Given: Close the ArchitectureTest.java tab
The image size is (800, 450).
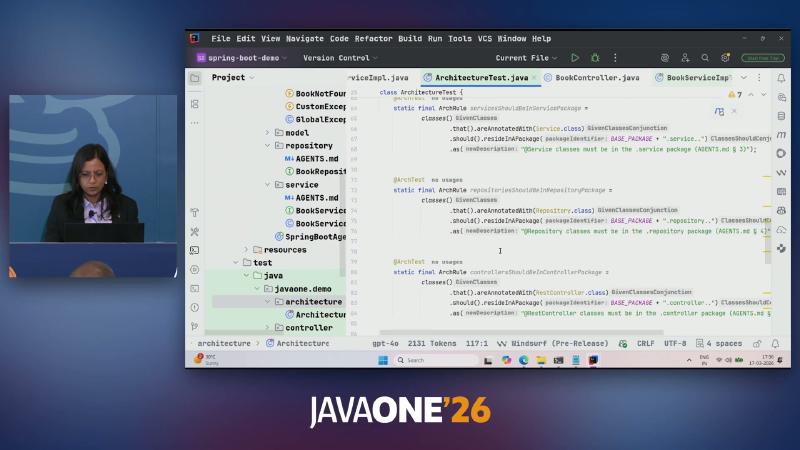Looking at the screenshot, I should point(534,78).
